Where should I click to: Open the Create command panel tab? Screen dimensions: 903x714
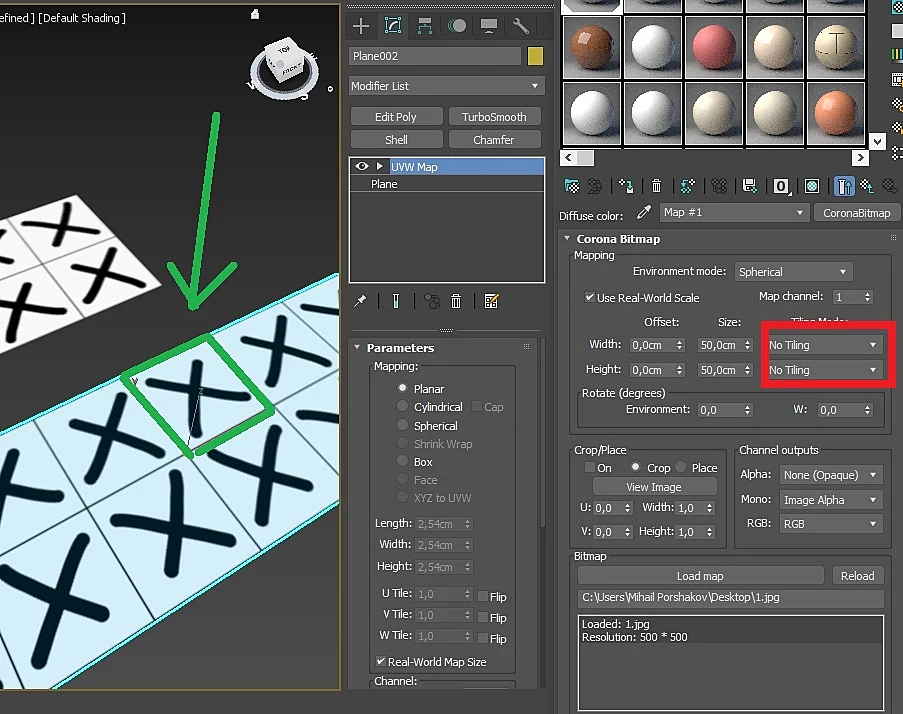(361, 26)
